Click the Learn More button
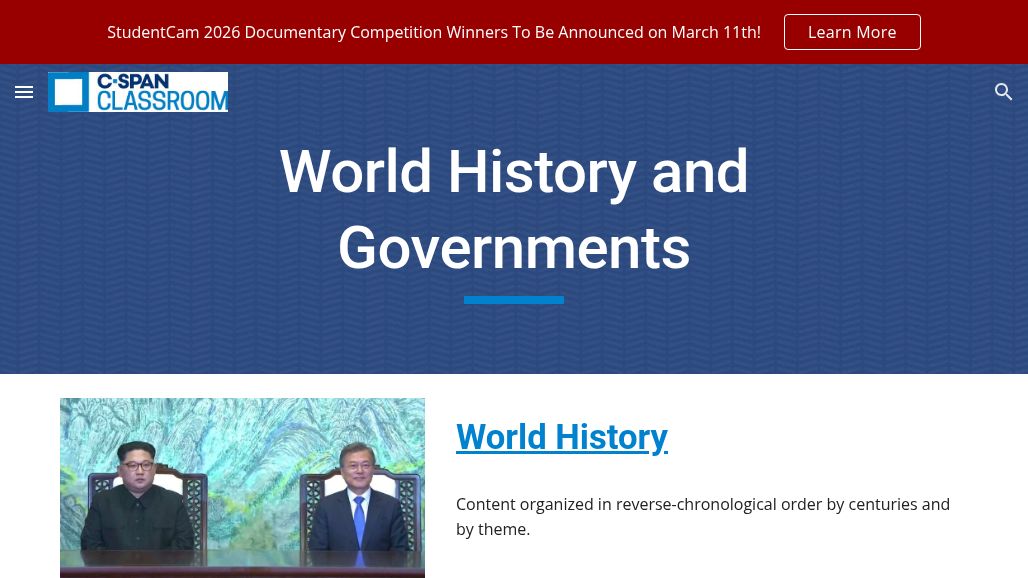Screen dimensions: 1028x578 pos(852,32)
